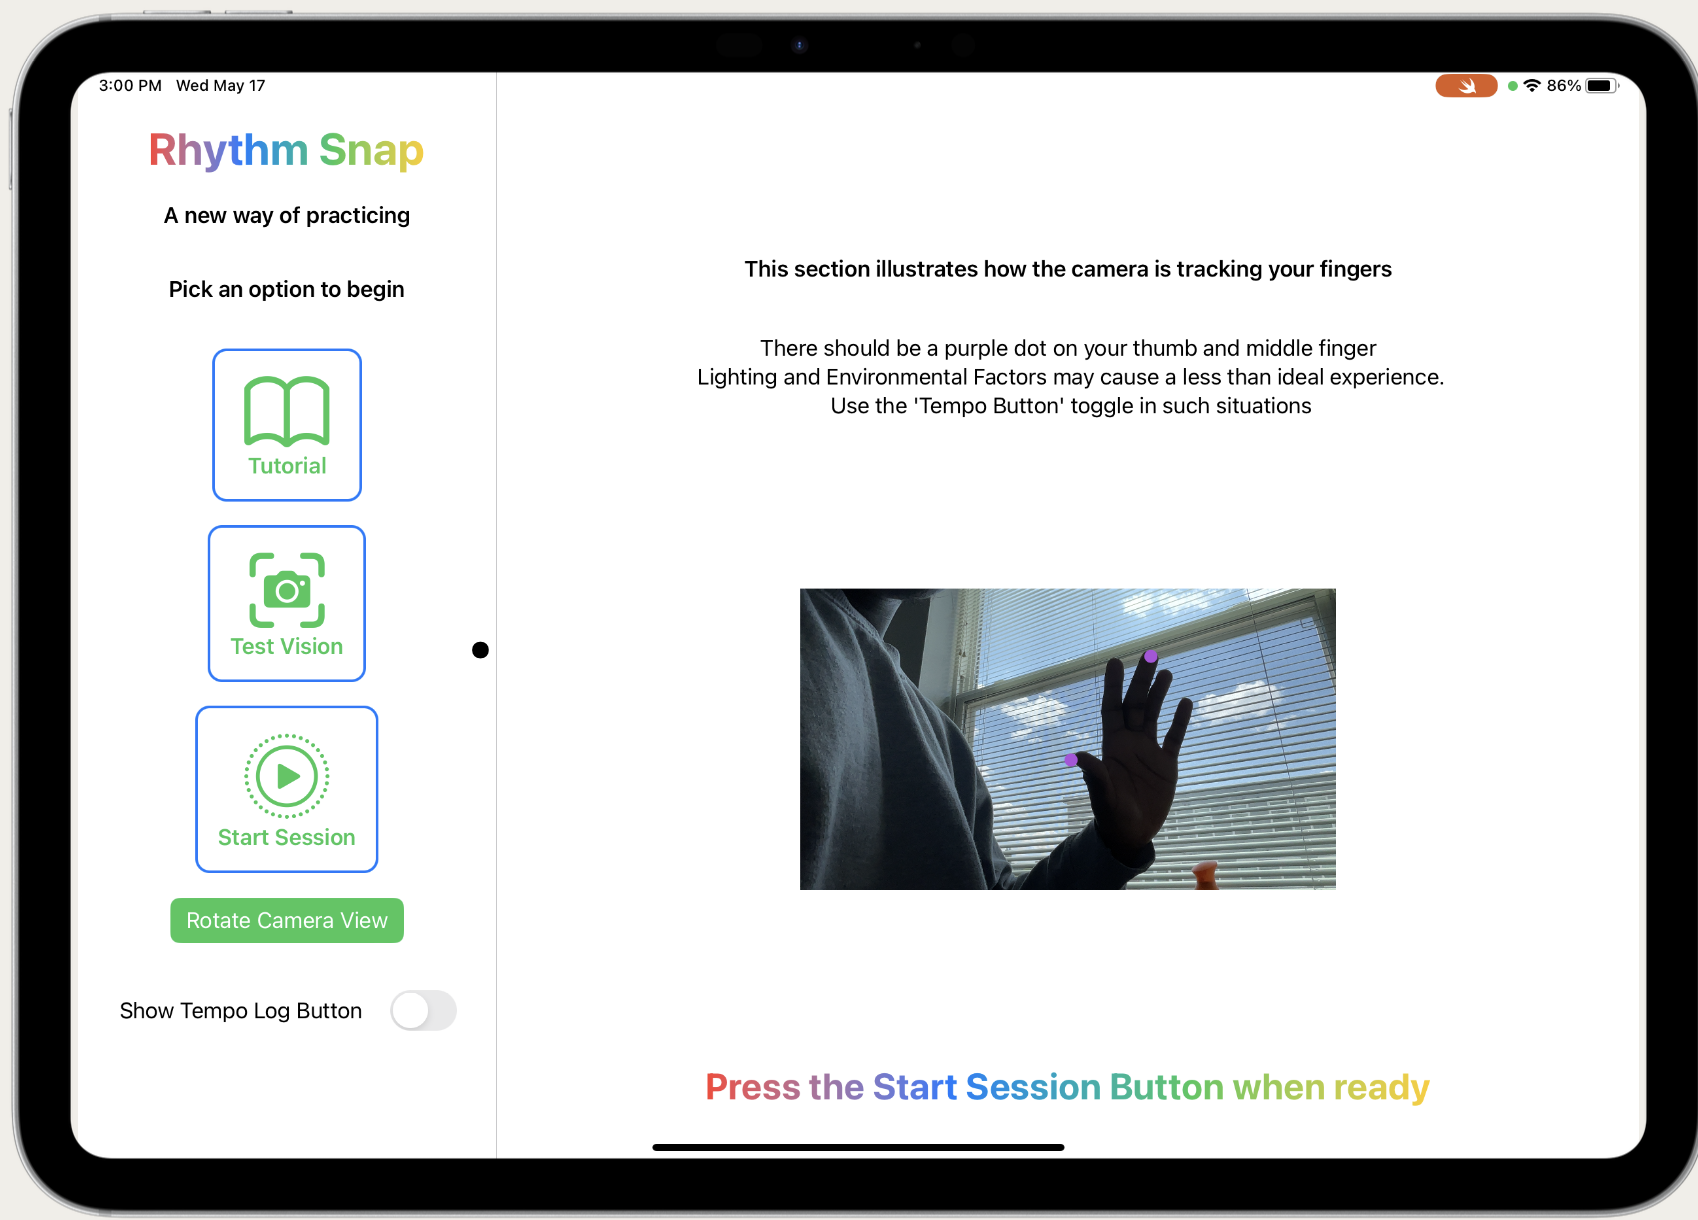Viewport: 1698px width, 1220px height.
Task: Click the purple dot on the middle finger
Action: (x=1151, y=656)
